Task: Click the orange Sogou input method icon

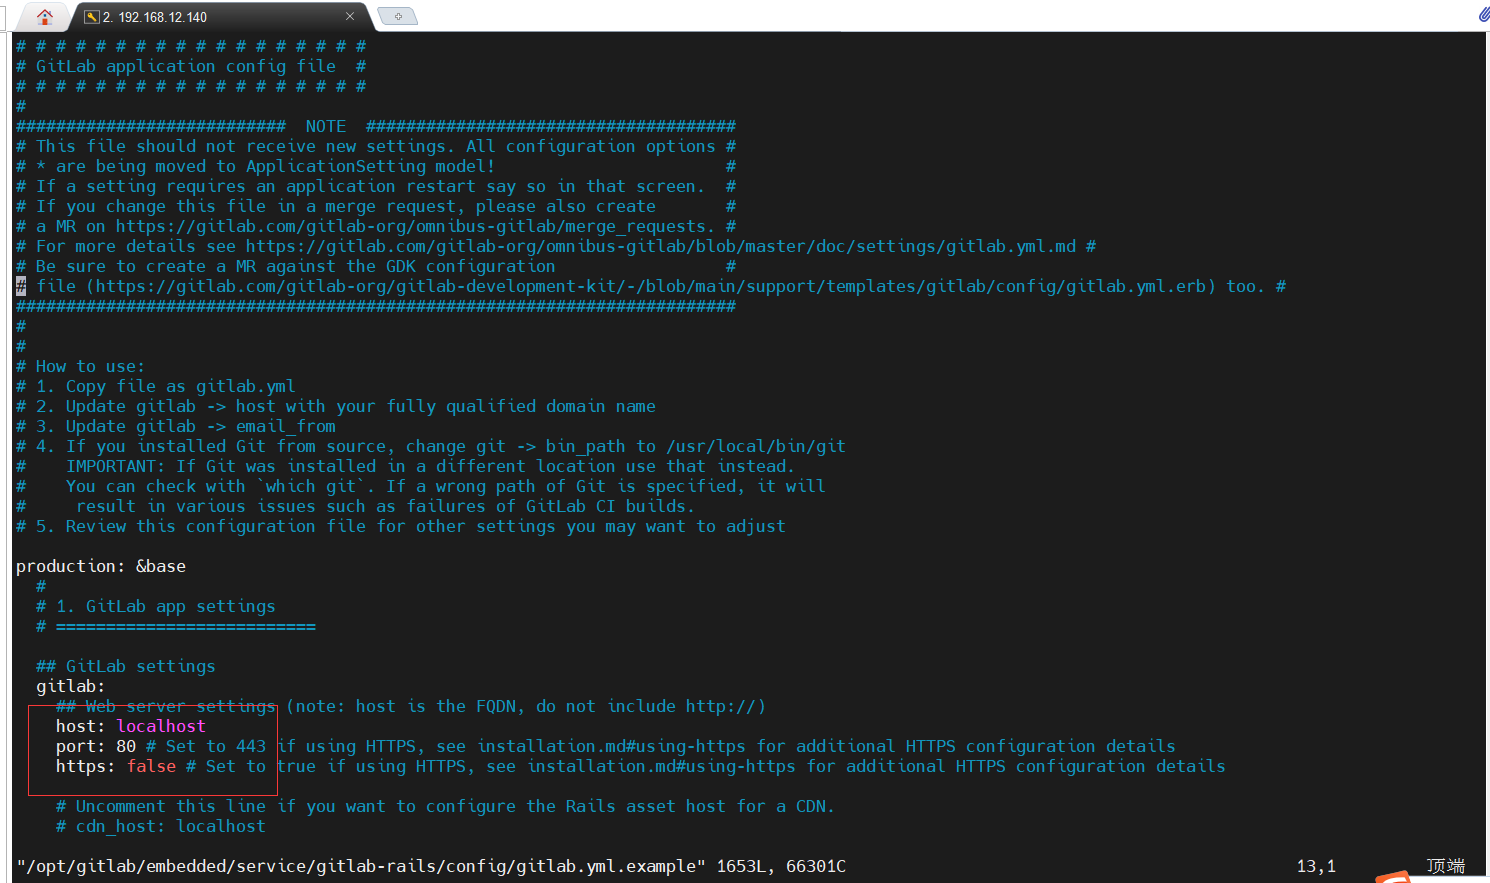Action: click(1393, 877)
